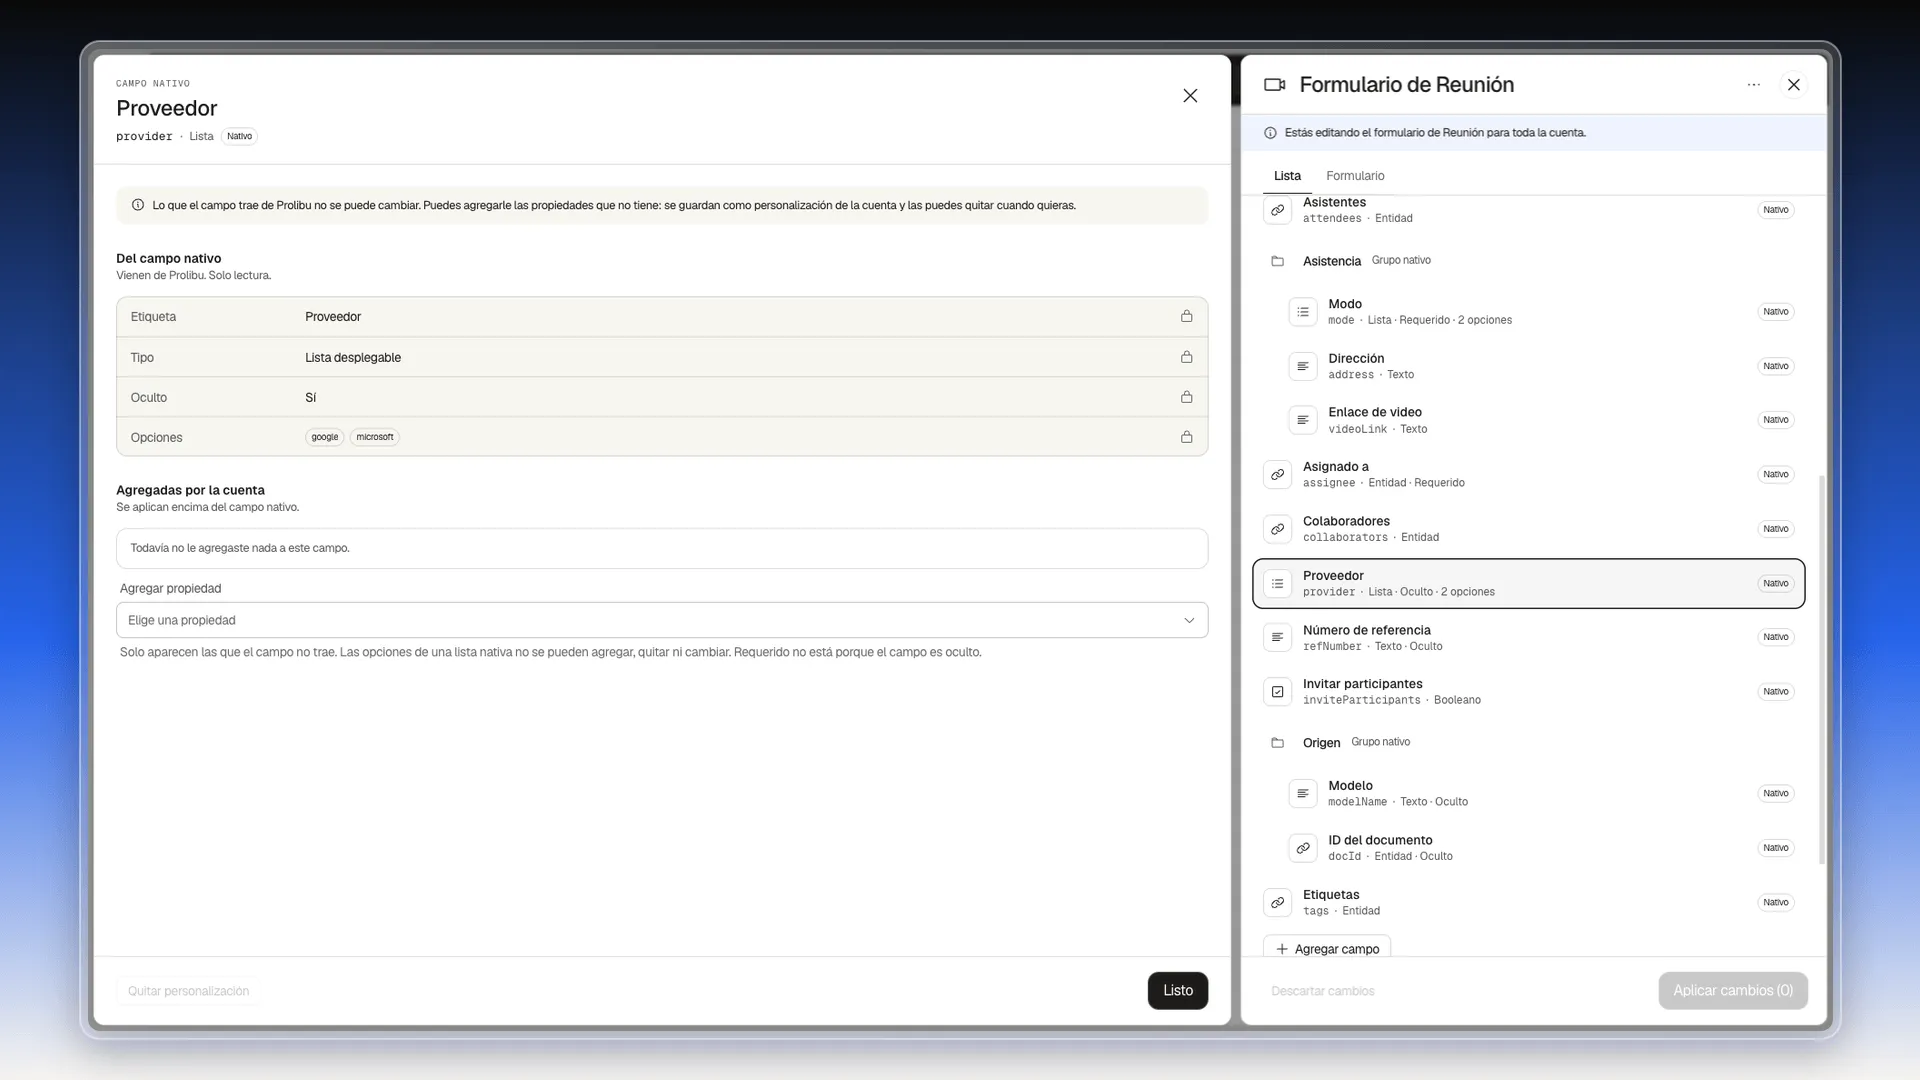Click the google option chip

tap(324, 437)
